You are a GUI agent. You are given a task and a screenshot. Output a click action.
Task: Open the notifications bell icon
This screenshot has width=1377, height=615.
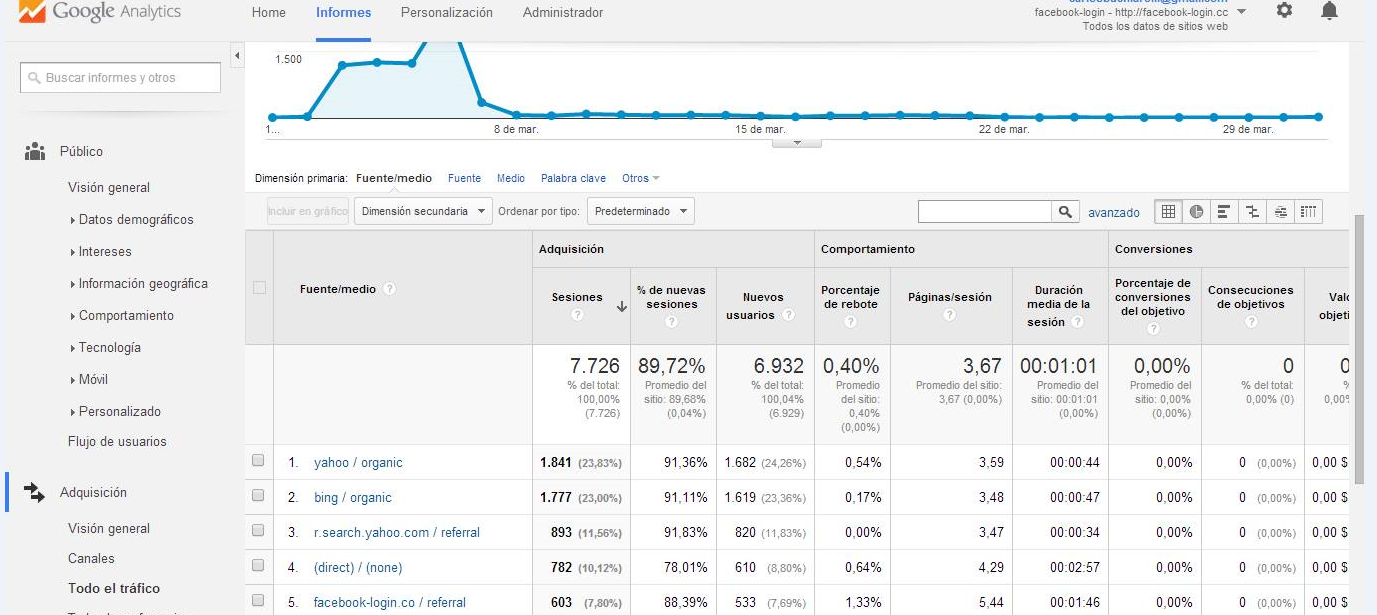click(x=1329, y=10)
